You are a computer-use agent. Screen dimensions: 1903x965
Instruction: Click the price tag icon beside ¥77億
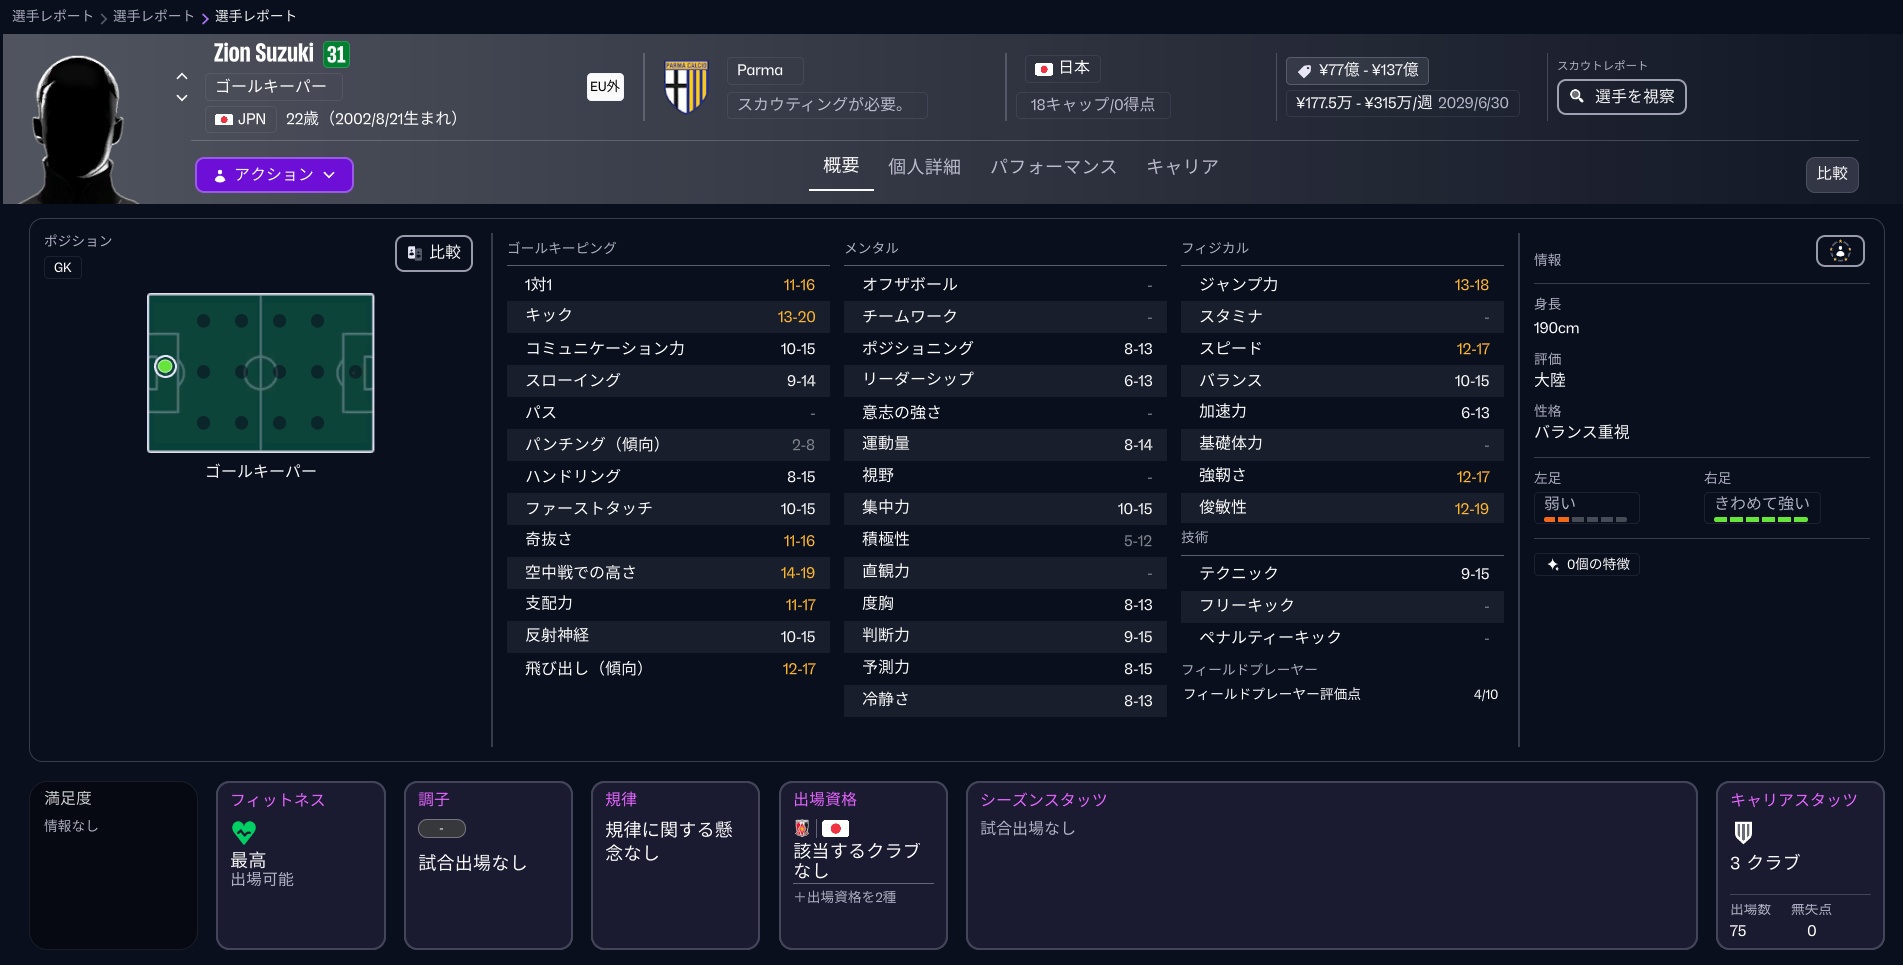coord(1304,70)
